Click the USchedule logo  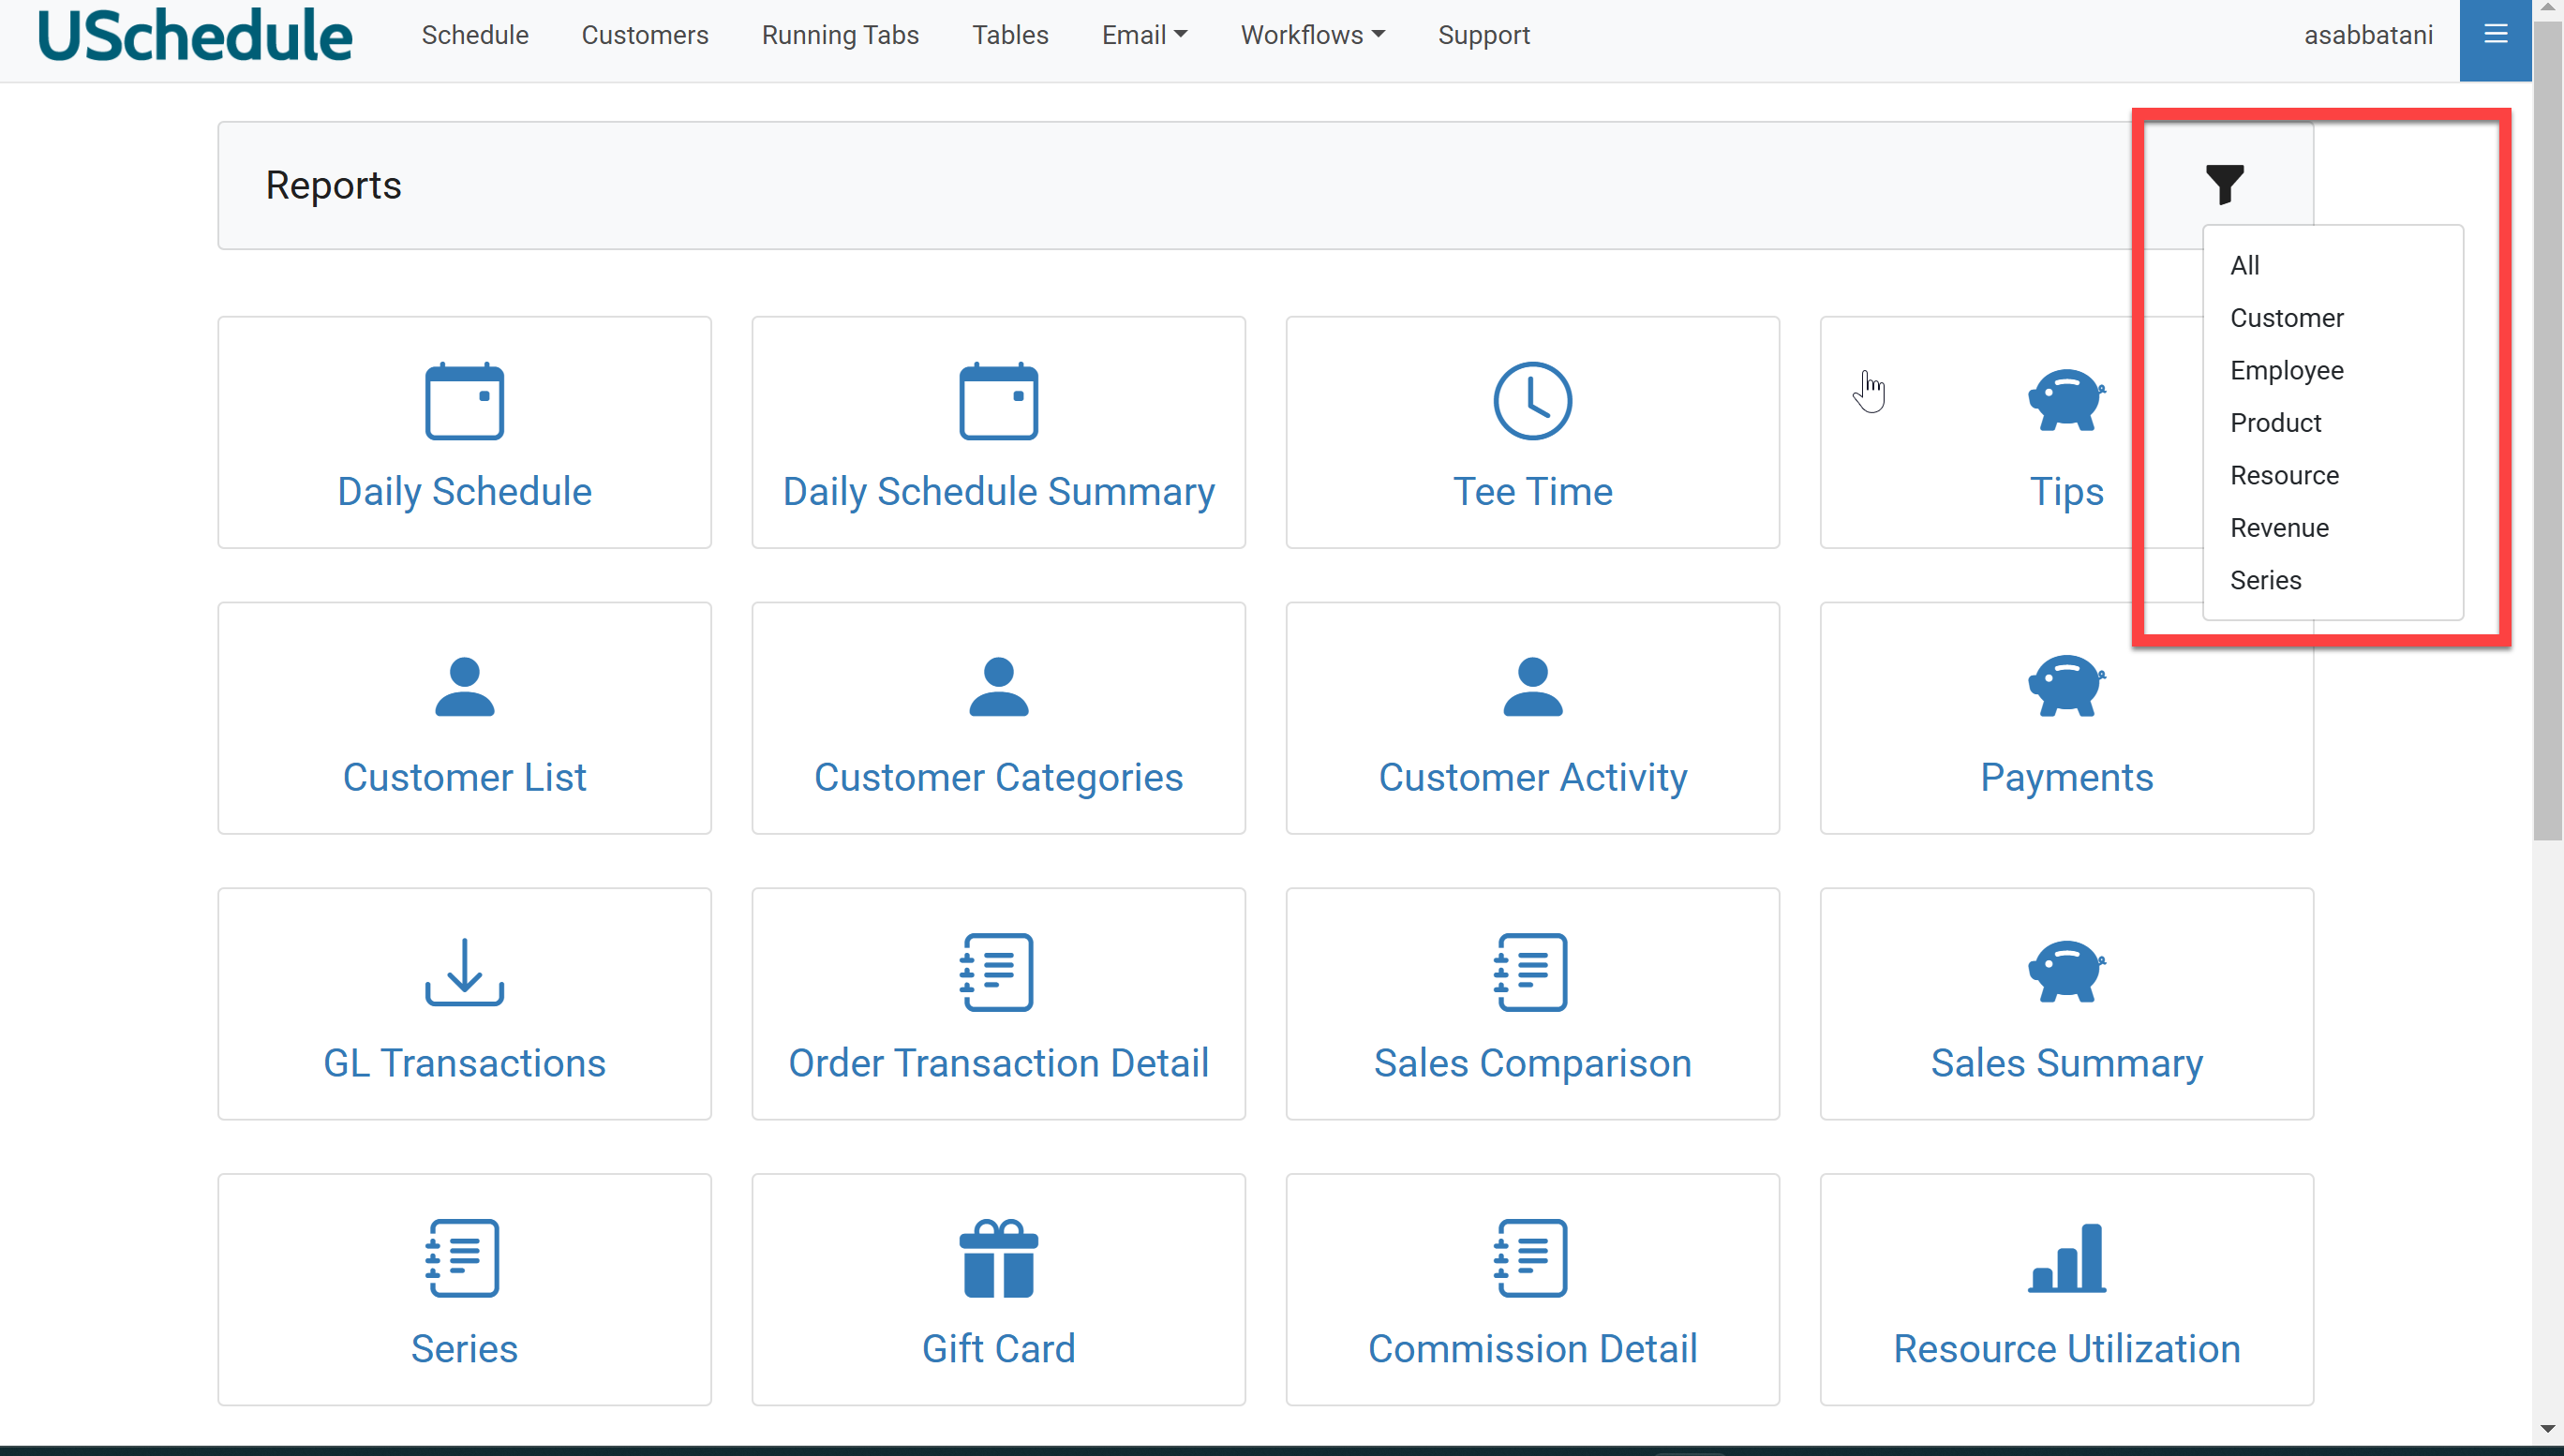[x=194, y=35]
